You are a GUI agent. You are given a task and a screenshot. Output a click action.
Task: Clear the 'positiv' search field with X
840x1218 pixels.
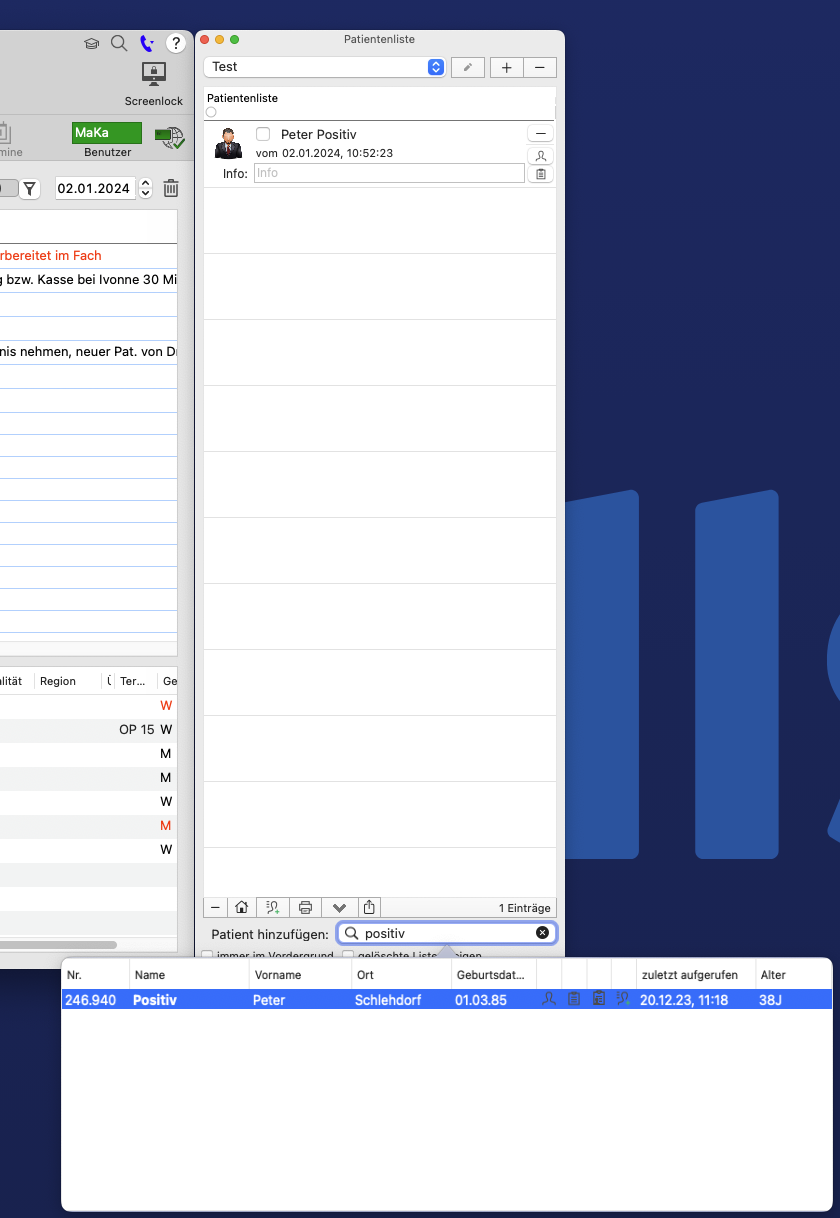[x=543, y=933]
